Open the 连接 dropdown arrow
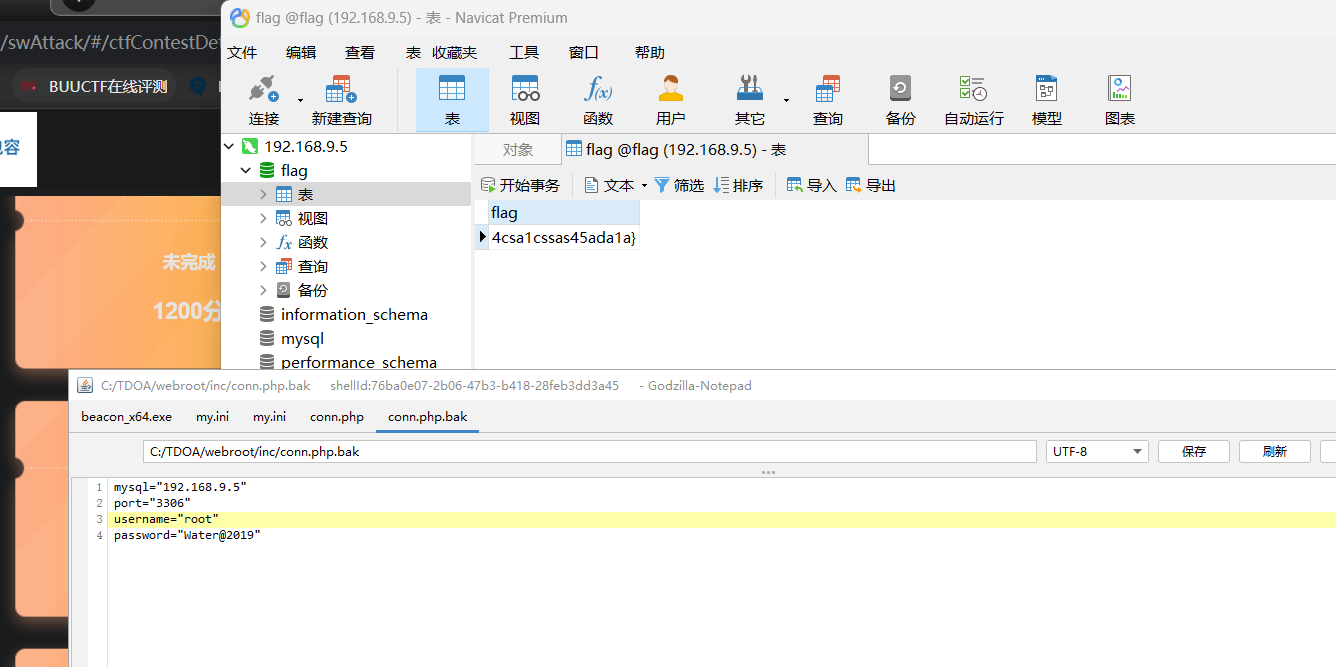Viewport: 1336px width, 667px height. [300, 100]
